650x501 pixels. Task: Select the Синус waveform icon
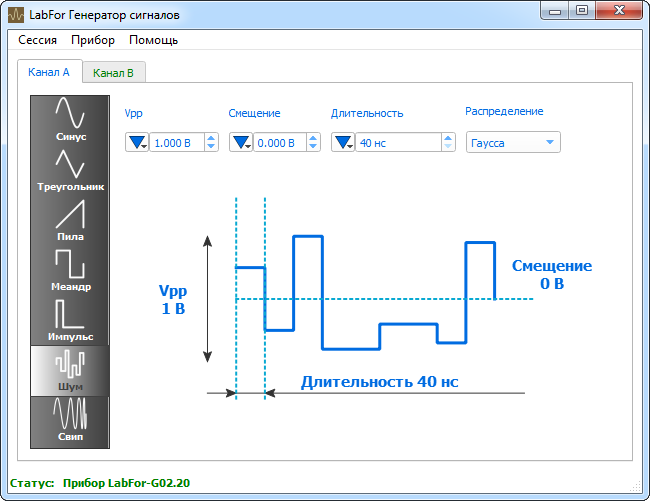70,119
